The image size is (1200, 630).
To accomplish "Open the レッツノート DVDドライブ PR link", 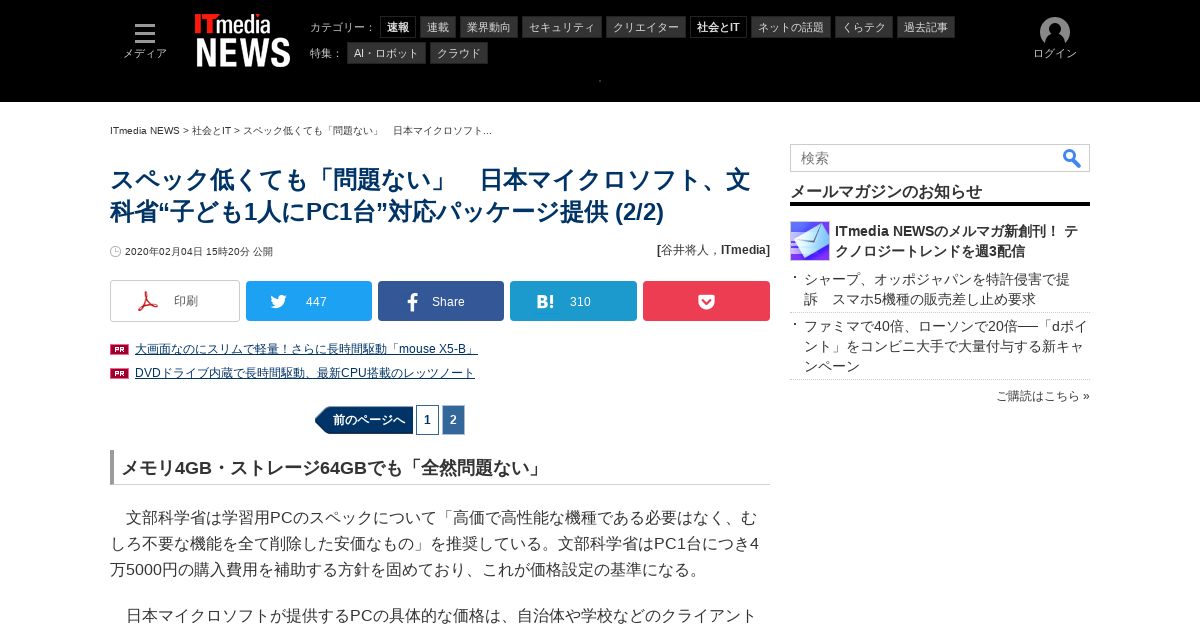I will coord(305,373).
